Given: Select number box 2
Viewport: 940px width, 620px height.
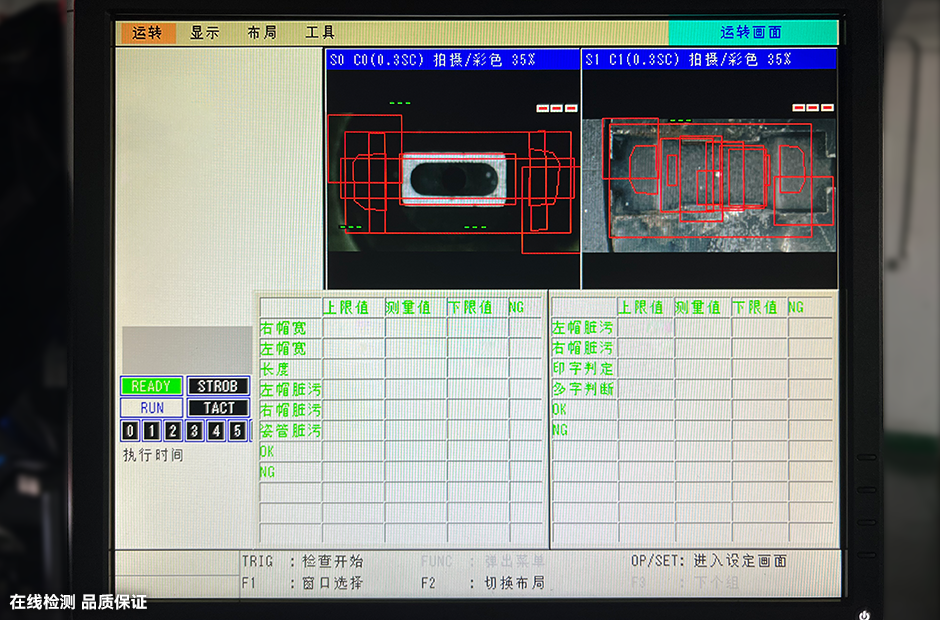Looking at the screenshot, I should [x=173, y=431].
